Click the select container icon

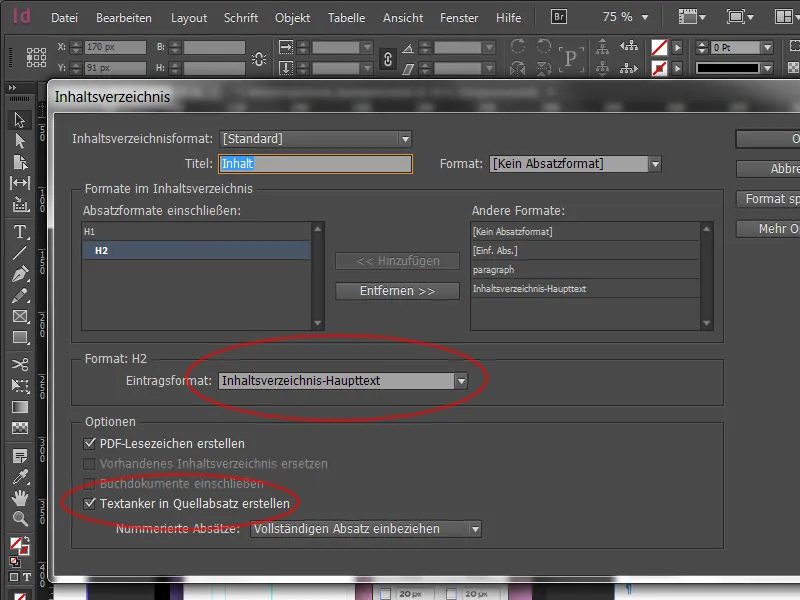tap(603, 47)
